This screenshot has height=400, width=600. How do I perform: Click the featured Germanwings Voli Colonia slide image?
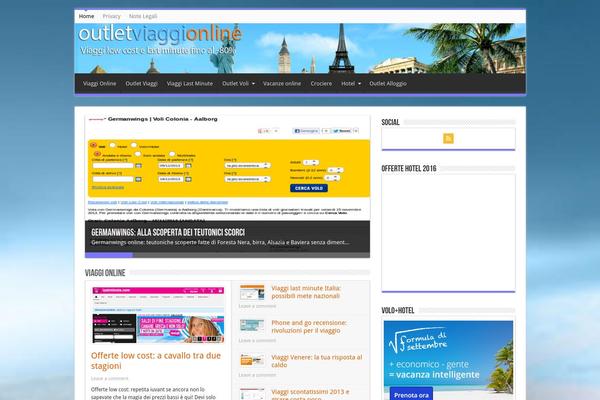(227, 168)
